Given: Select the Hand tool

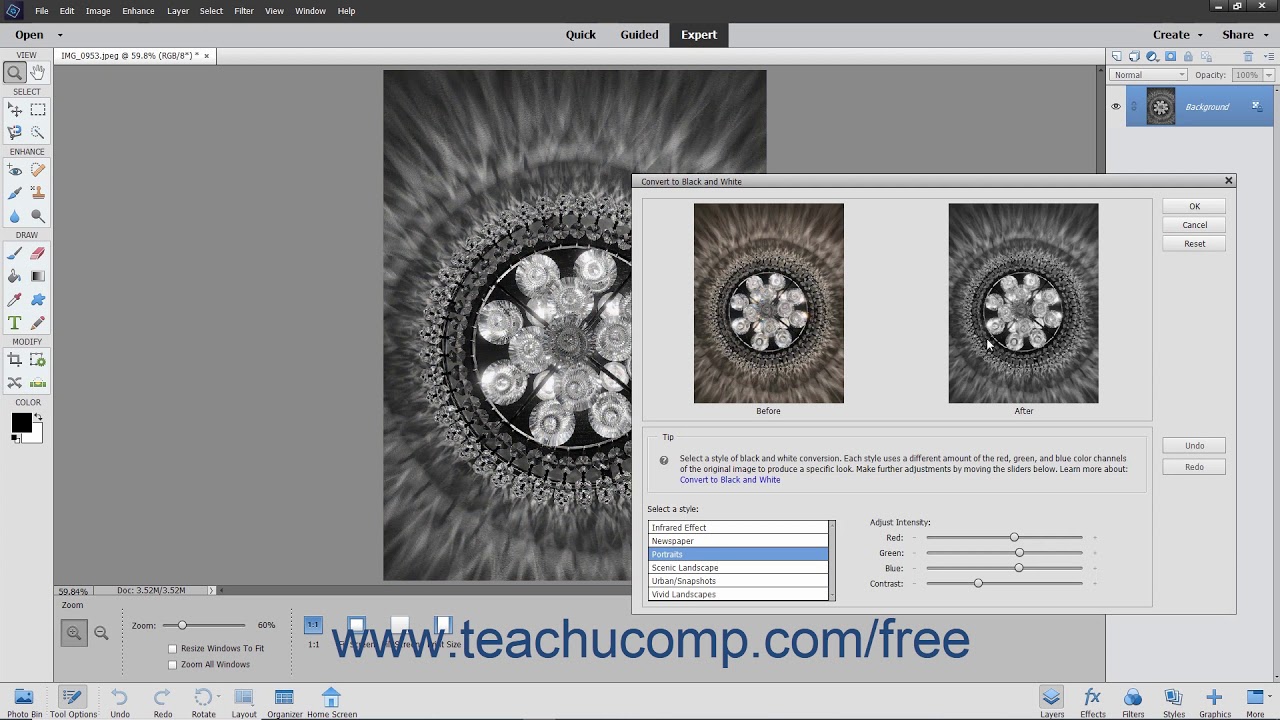Looking at the screenshot, I should click(x=38, y=72).
